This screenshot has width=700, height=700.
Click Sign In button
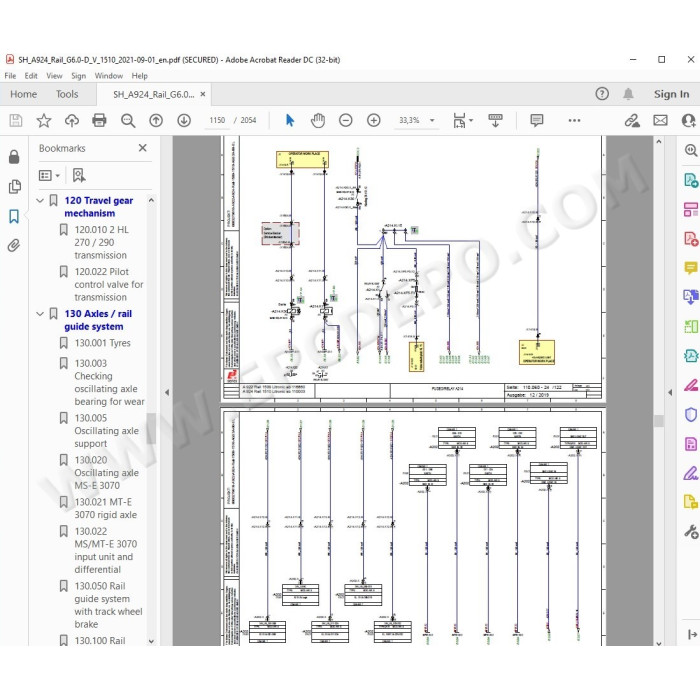(x=671, y=94)
